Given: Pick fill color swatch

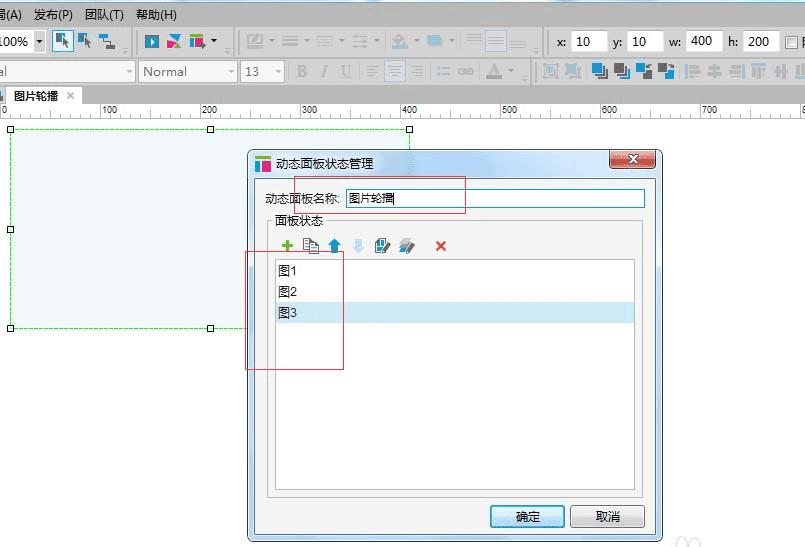Looking at the screenshot, I should point(400,41).
